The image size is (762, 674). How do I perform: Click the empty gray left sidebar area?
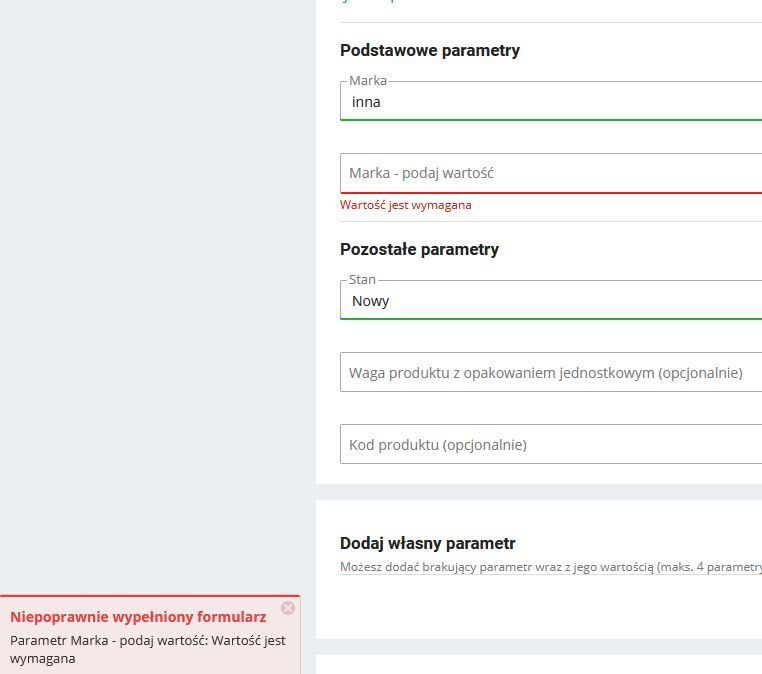point(150,300)
